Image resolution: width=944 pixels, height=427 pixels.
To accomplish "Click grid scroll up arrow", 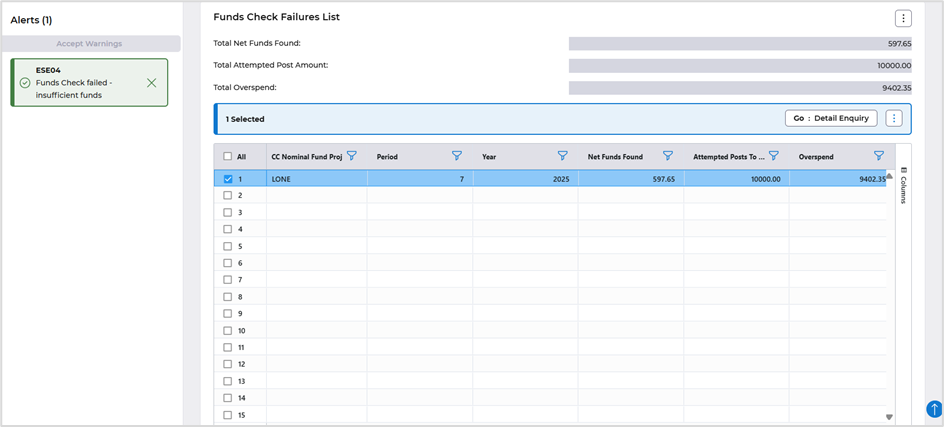I will pyautogui.click(x=889, y=176).
